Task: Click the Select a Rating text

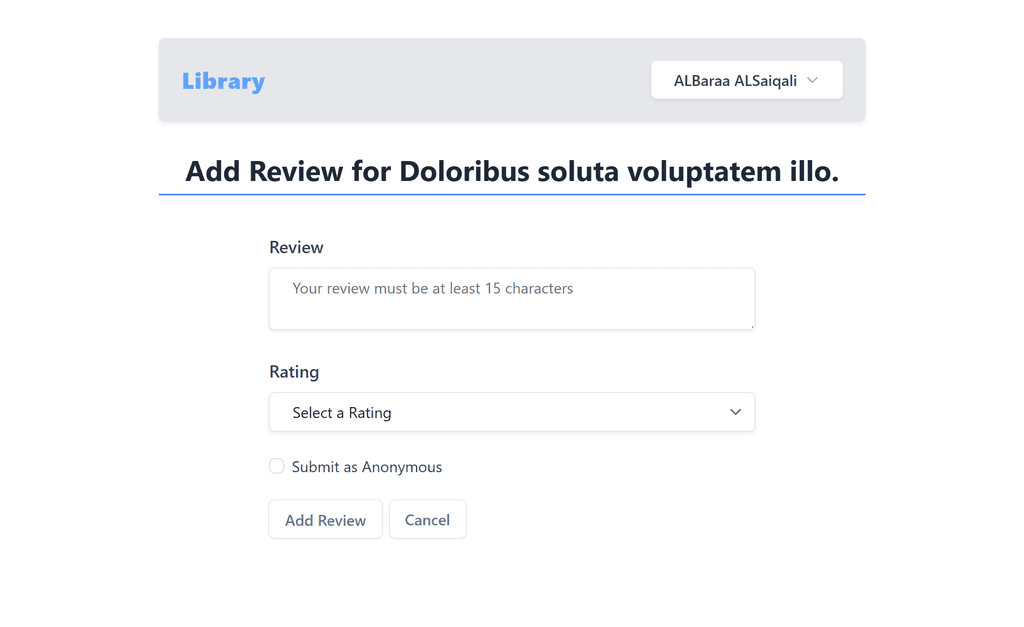Action: [x=341, y=413]
